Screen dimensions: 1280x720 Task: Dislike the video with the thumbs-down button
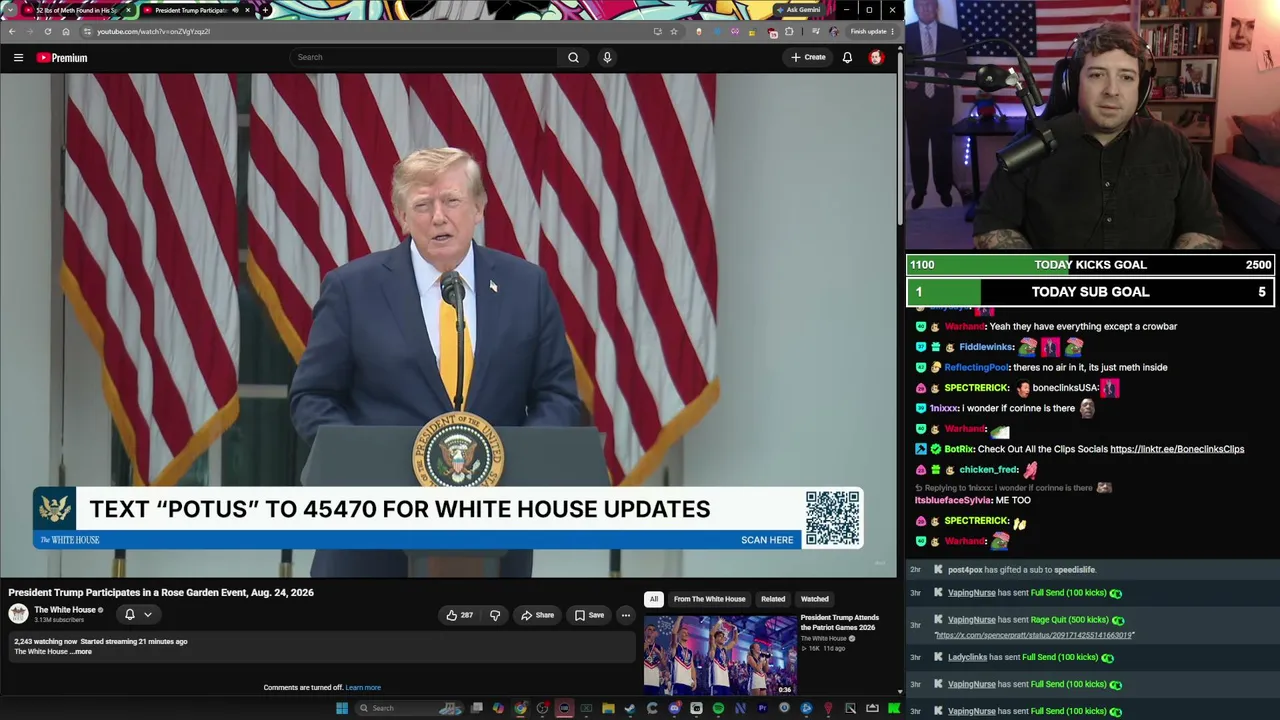(x=495, y=615)
